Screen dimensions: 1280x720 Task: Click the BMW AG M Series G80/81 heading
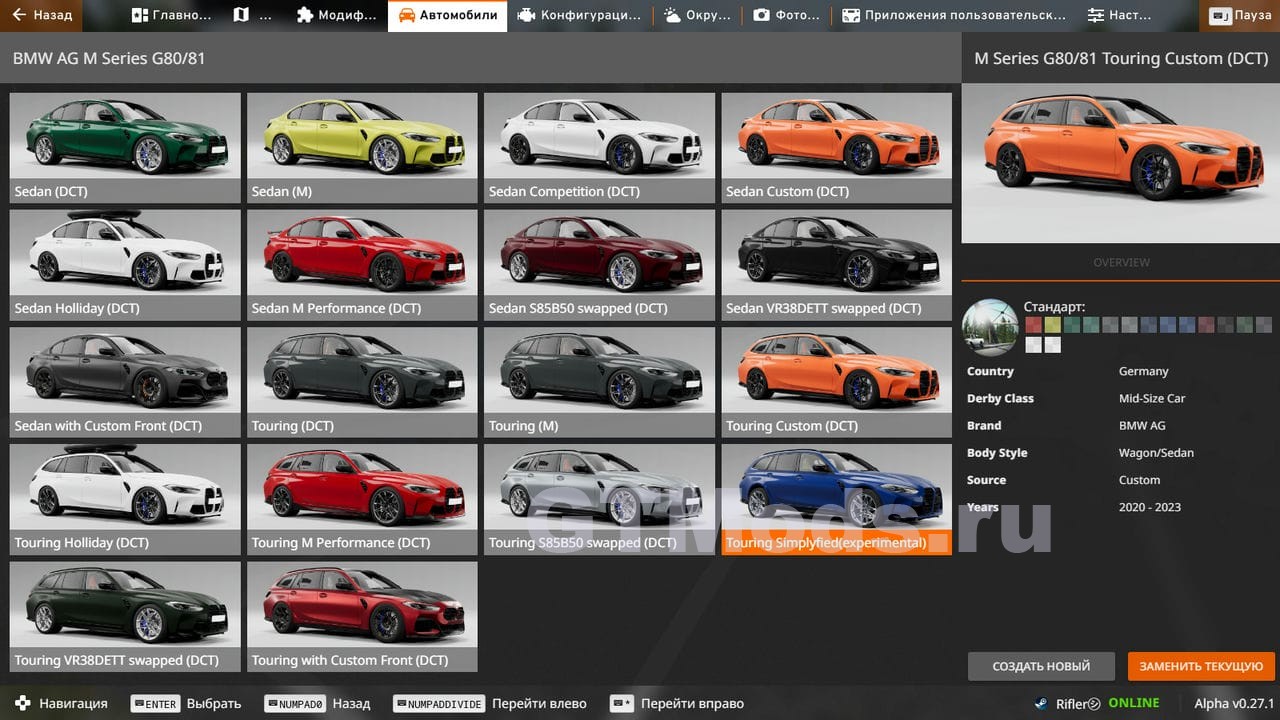pyautogui.click(x=109, y=59)
